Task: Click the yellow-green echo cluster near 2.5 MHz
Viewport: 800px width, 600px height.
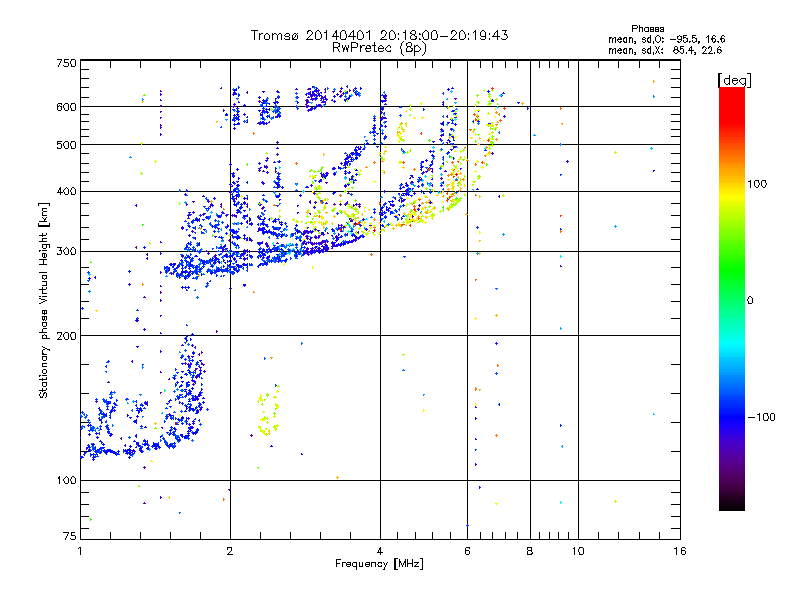Action: (x=268, y=411)
